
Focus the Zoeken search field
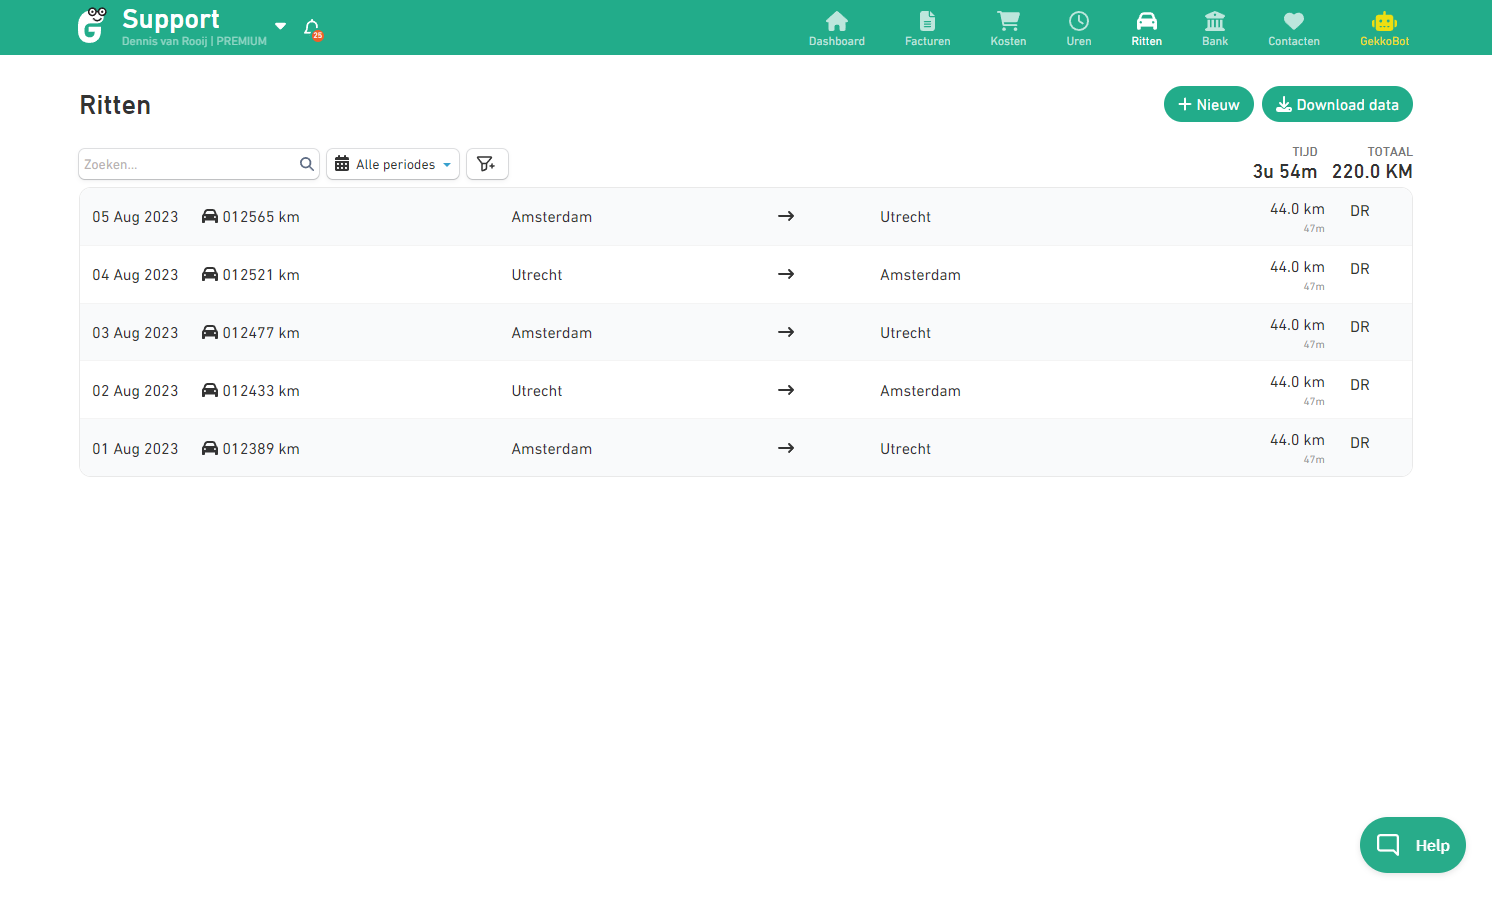(x=199, y=164)
